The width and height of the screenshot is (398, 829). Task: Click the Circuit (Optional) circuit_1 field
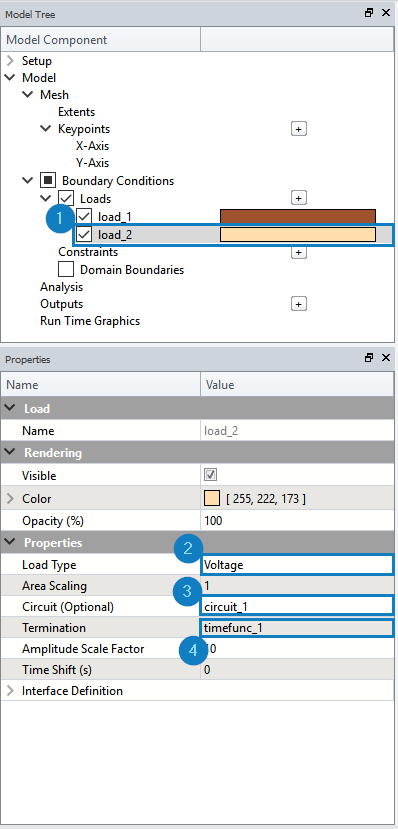[x=297, y=606]
